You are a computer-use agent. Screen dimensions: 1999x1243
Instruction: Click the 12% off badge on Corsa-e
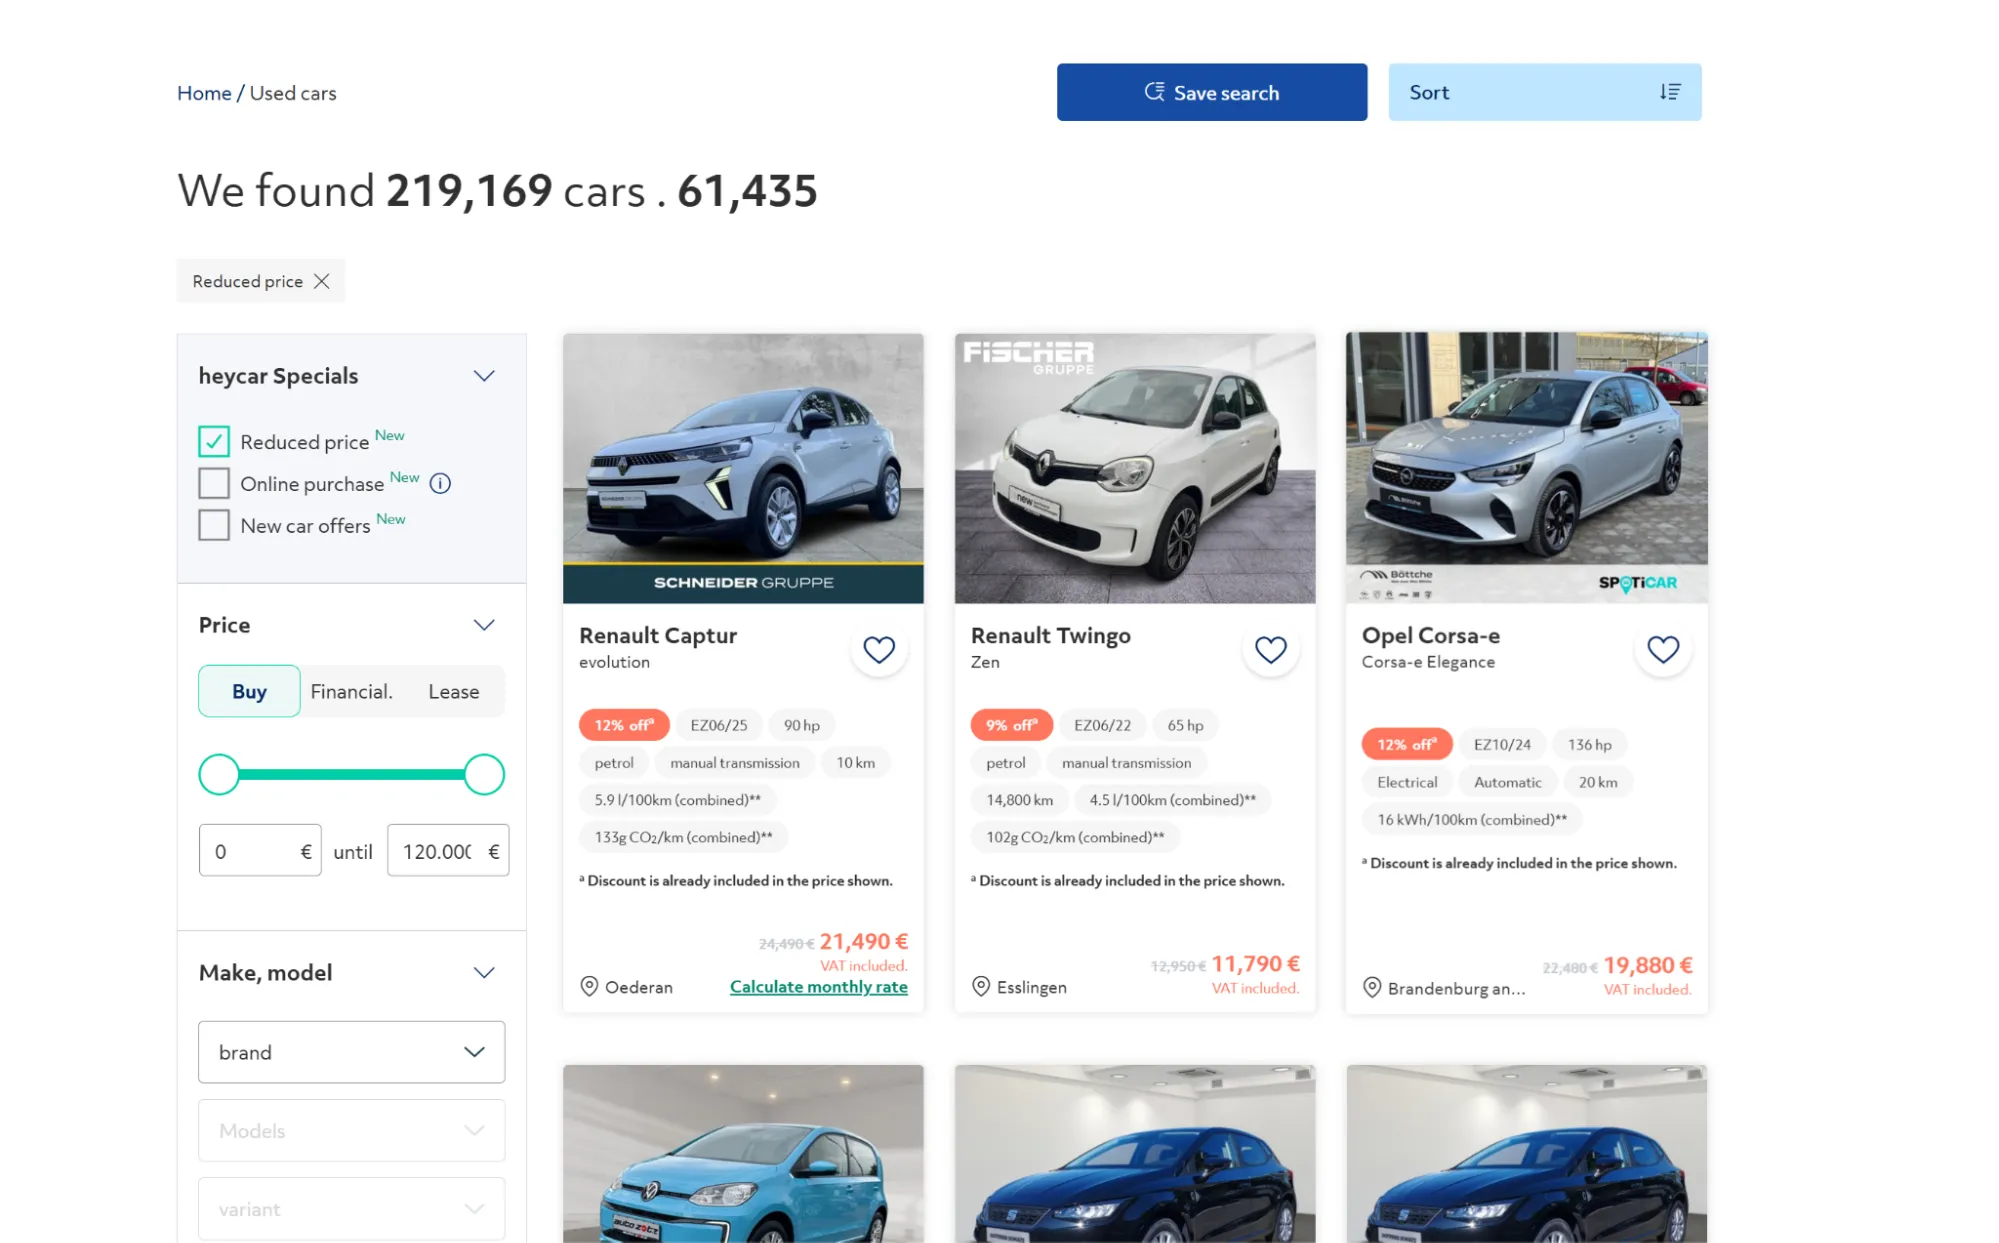(x=1406, y=744)
